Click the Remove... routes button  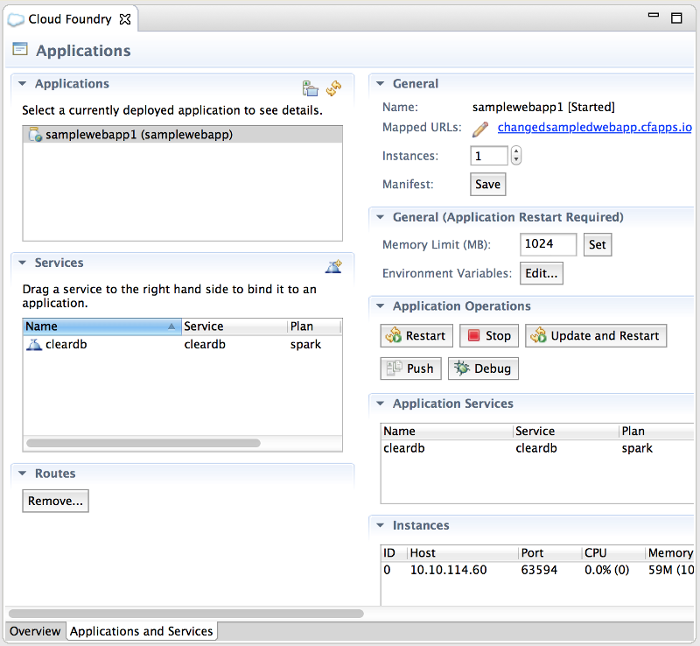point(55,501)
